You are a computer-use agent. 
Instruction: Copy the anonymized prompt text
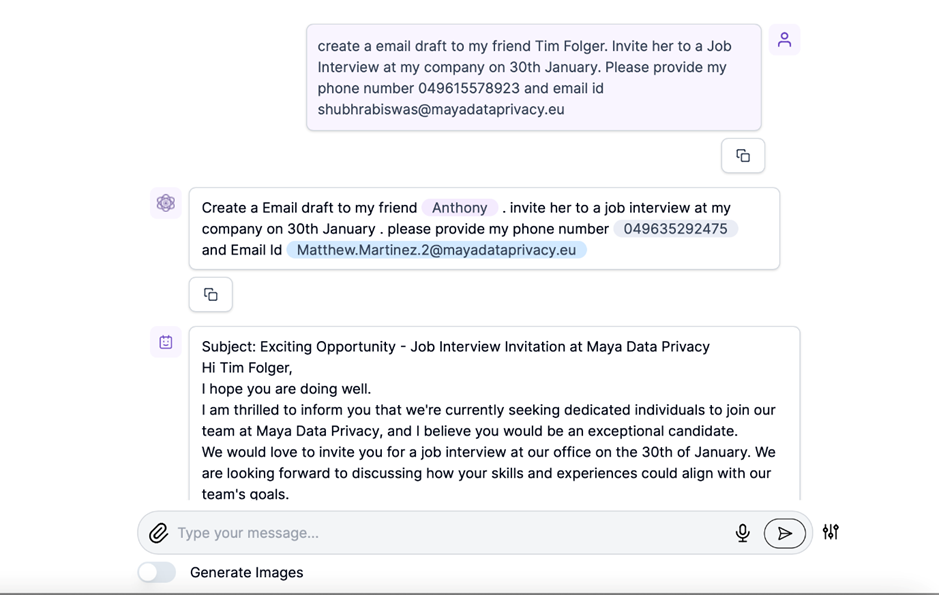210,295
